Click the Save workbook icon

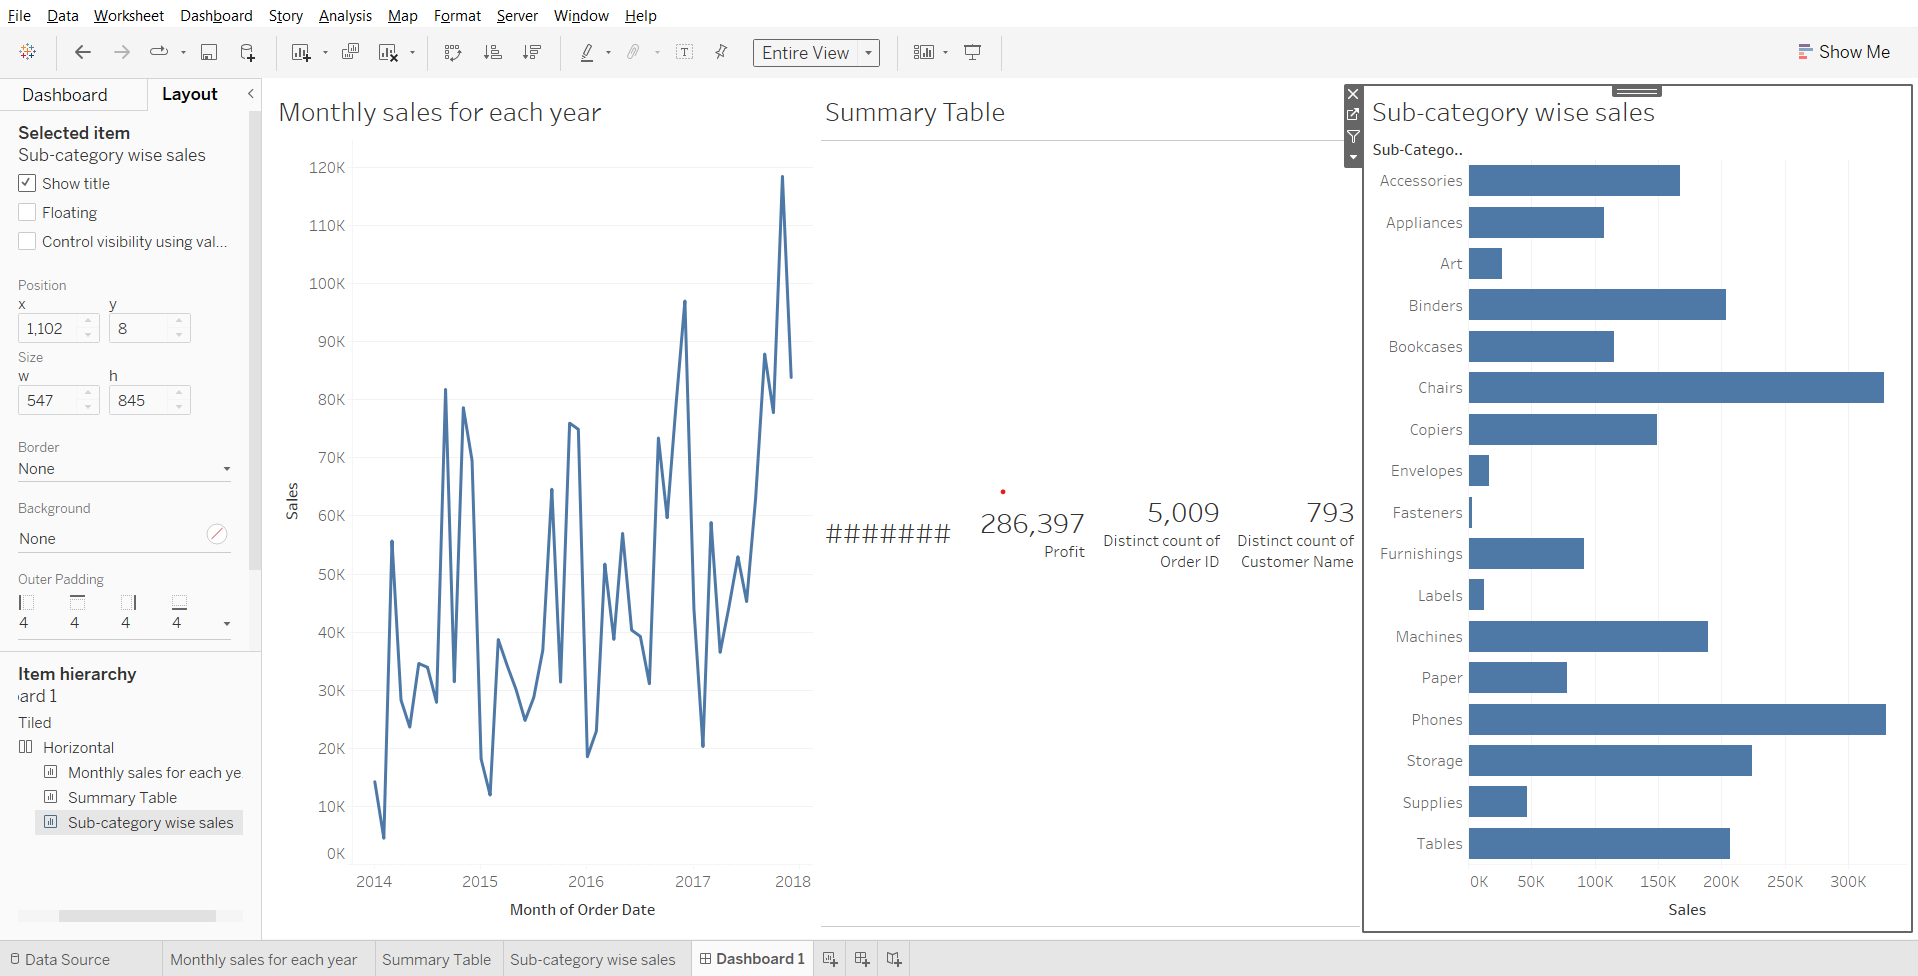pyautogui.click(x=209, y=53)
